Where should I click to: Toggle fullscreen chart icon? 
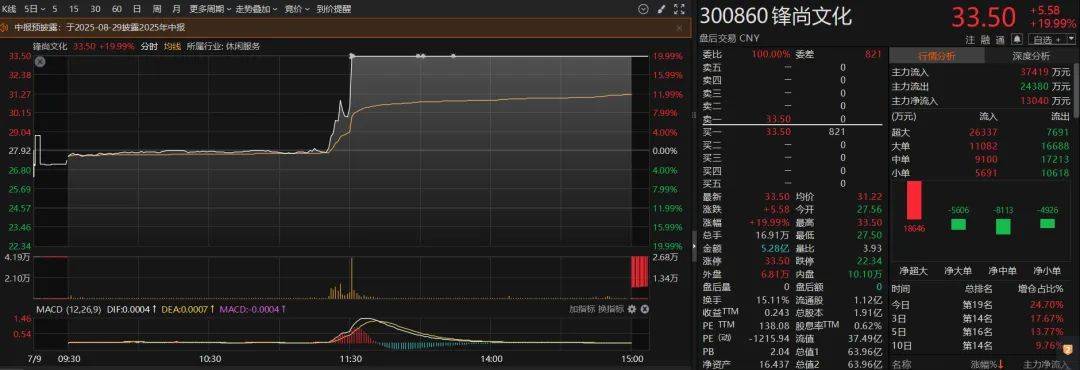[680, 9]
